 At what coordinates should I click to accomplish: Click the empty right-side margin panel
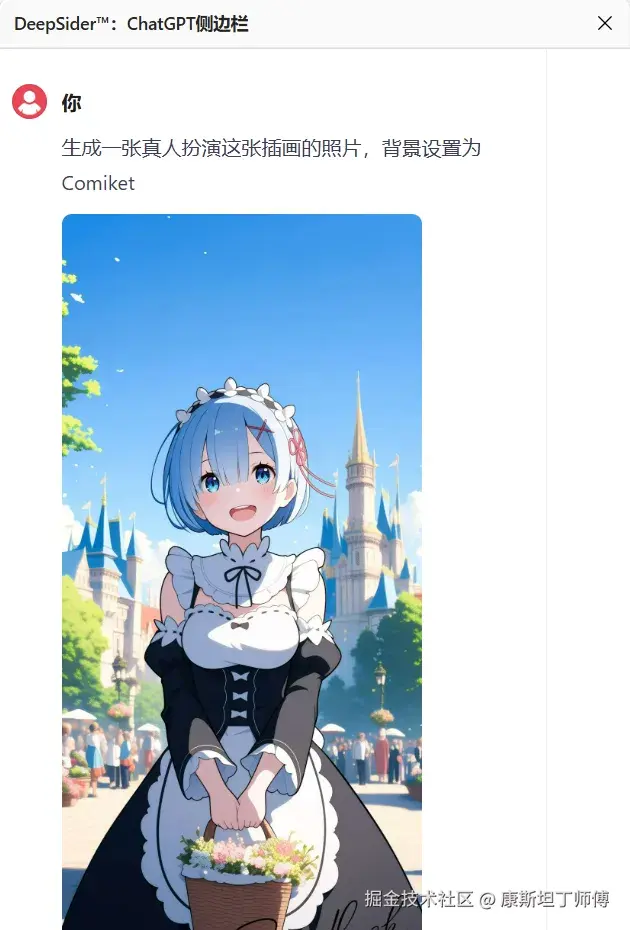point(588,474)
